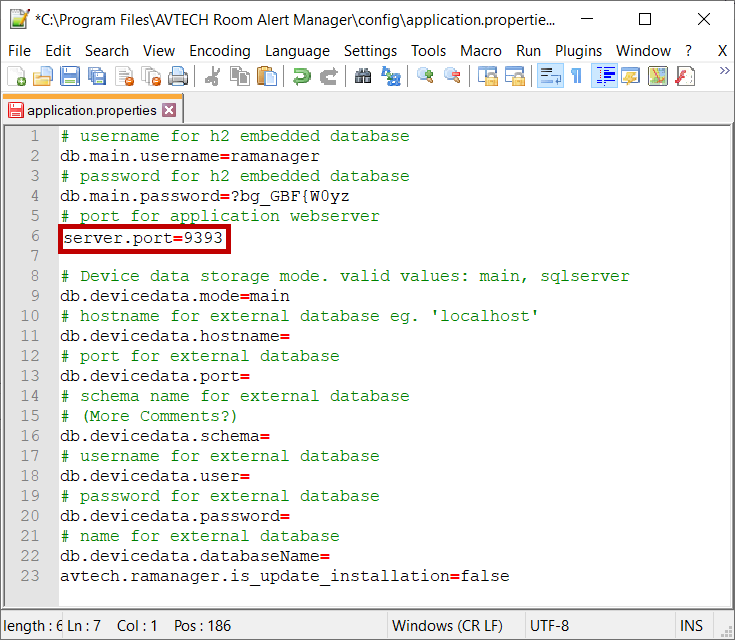This screenshot has height=640, width=735.
Task: Click the UTF-8 encoding status field
Action: point(548,626)
